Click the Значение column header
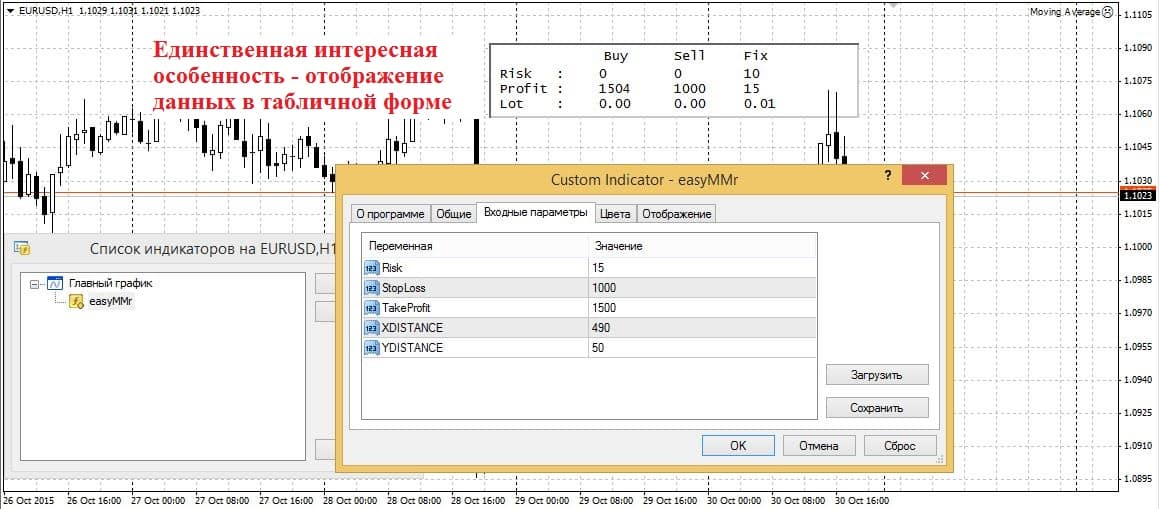 tap(703, 246)
